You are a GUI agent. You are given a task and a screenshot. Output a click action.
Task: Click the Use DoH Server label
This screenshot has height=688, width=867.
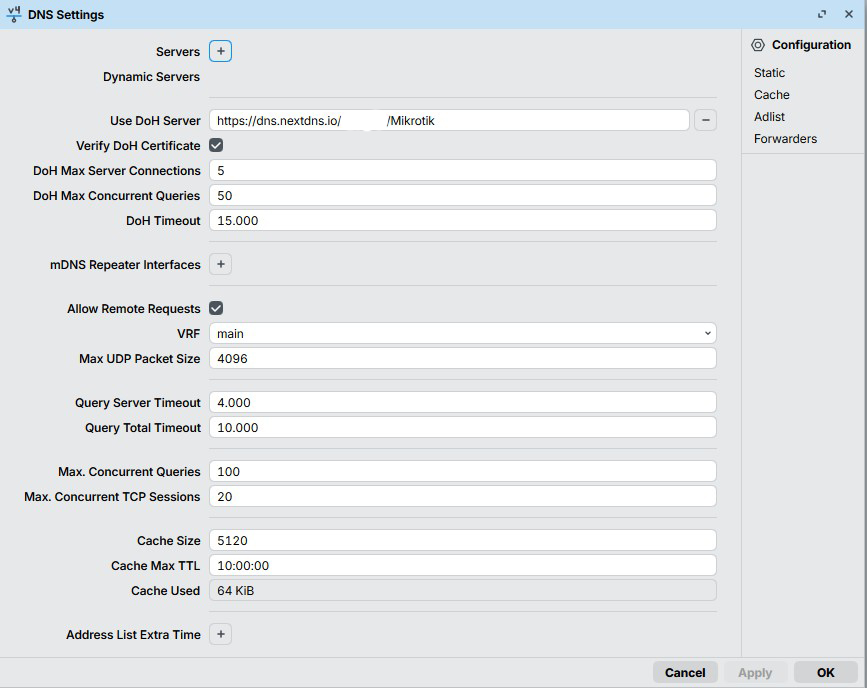(155, 121)
